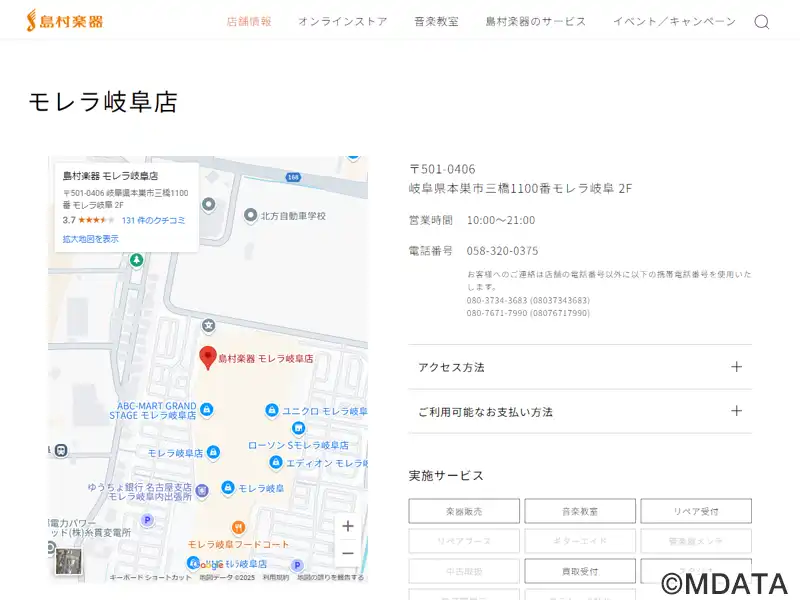Click the mobile number 080-7671-7990
The width and height of the screenshot is (800, 600).
(528, 313)
